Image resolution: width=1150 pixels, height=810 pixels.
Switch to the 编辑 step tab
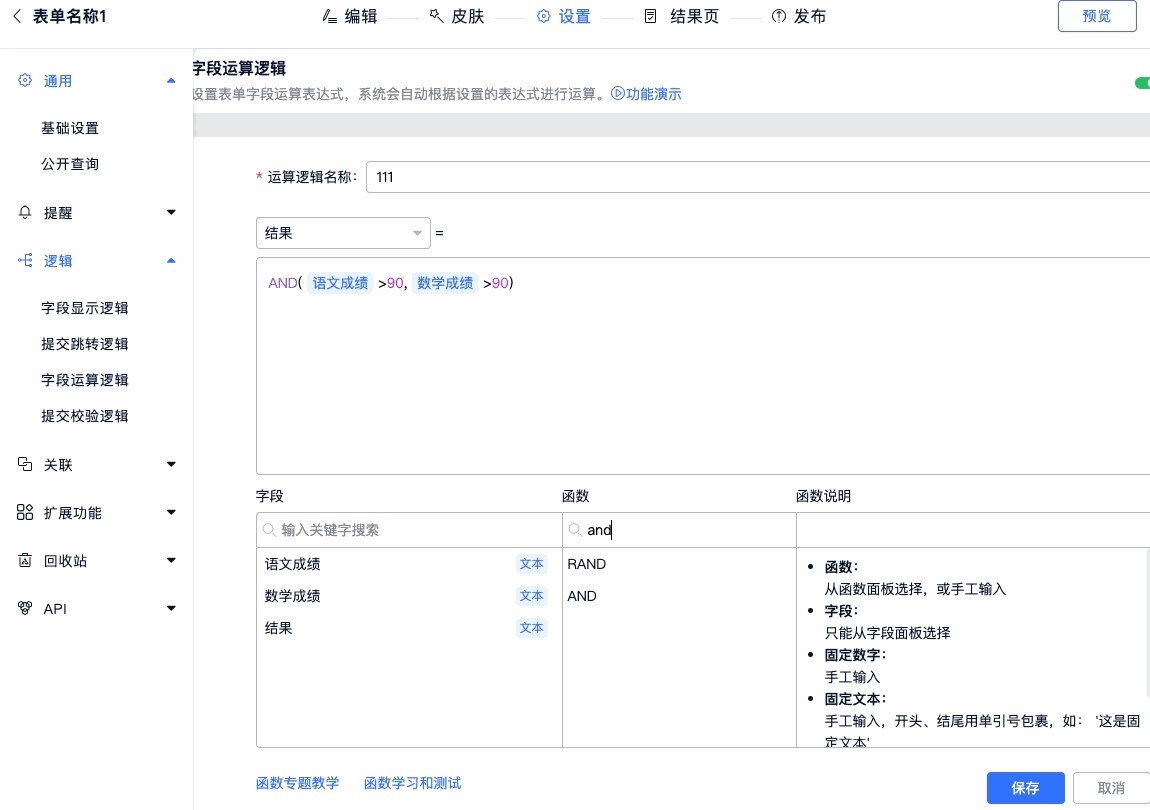[x=350, y=17]
